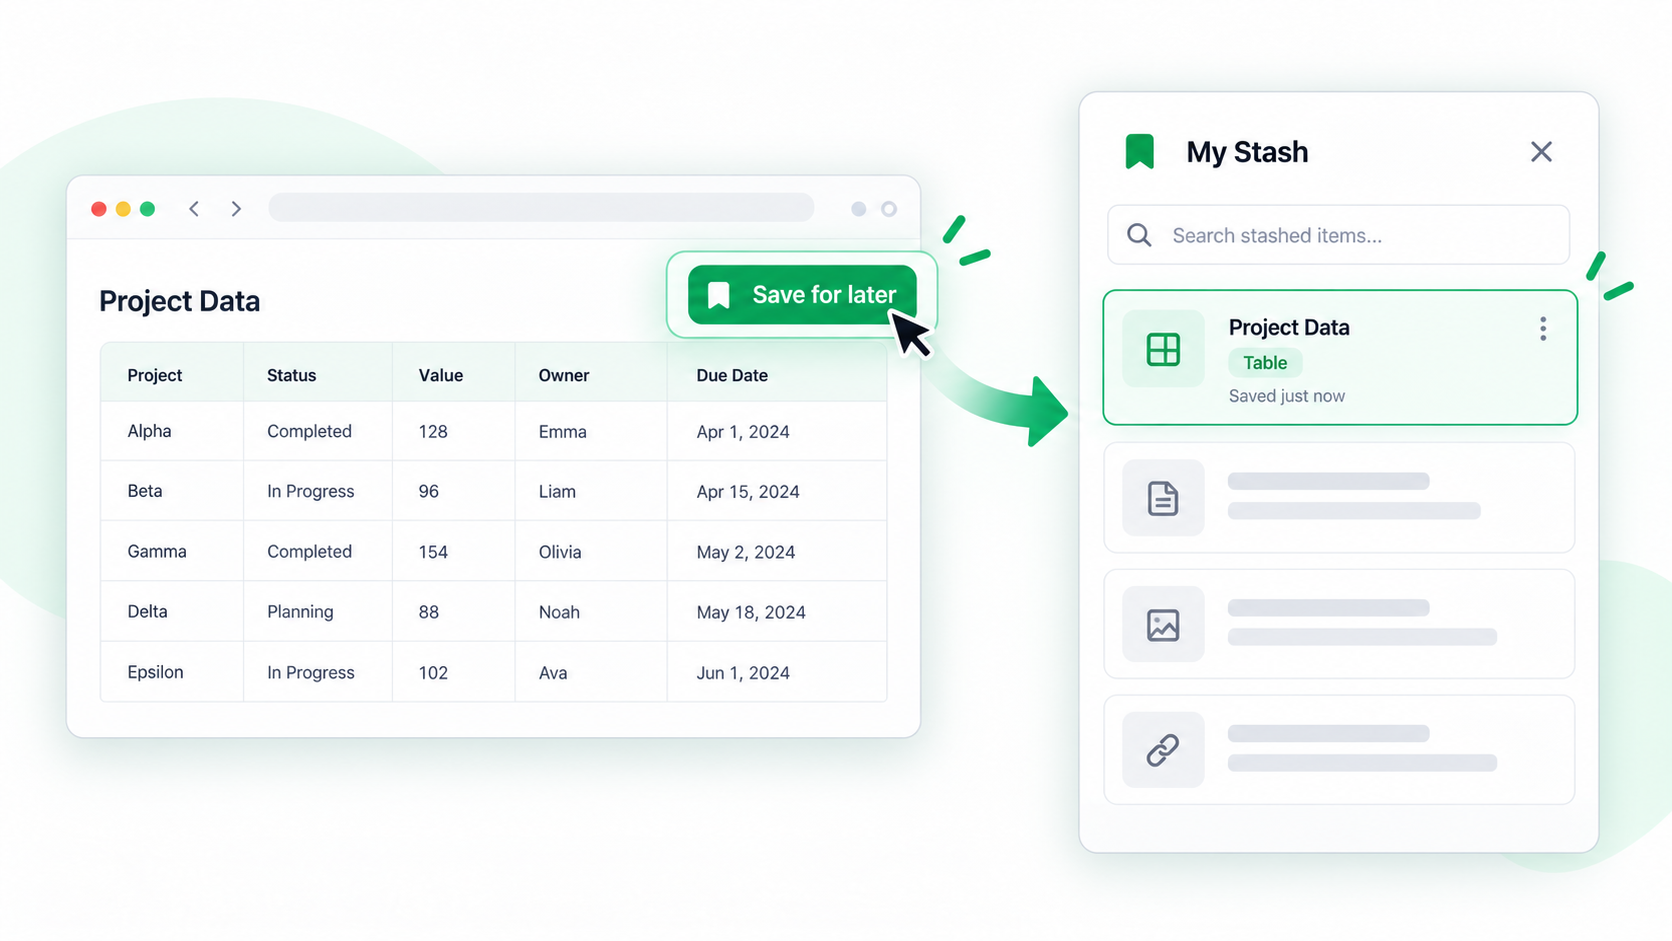
Task: Click the green window dot
Action: coord(147,209)
